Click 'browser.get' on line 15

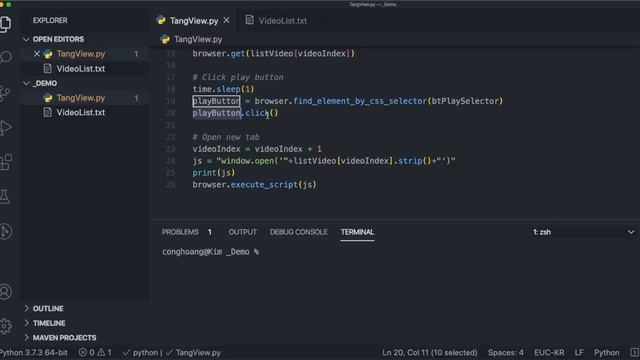point(218,53)
